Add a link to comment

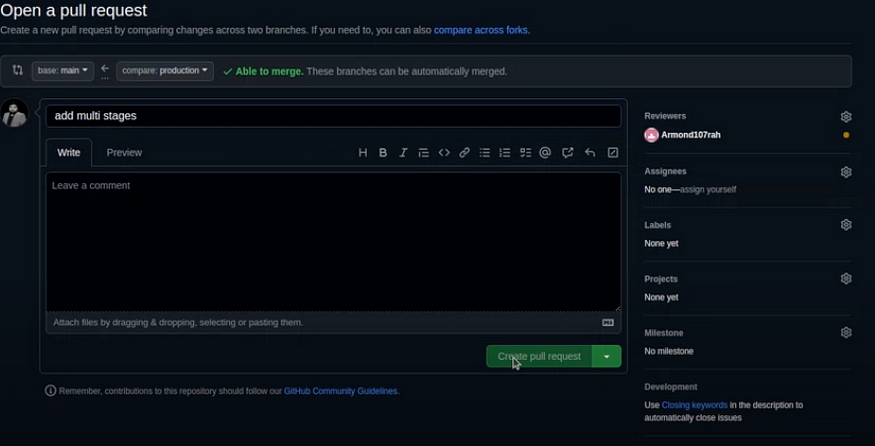[464, 152]
